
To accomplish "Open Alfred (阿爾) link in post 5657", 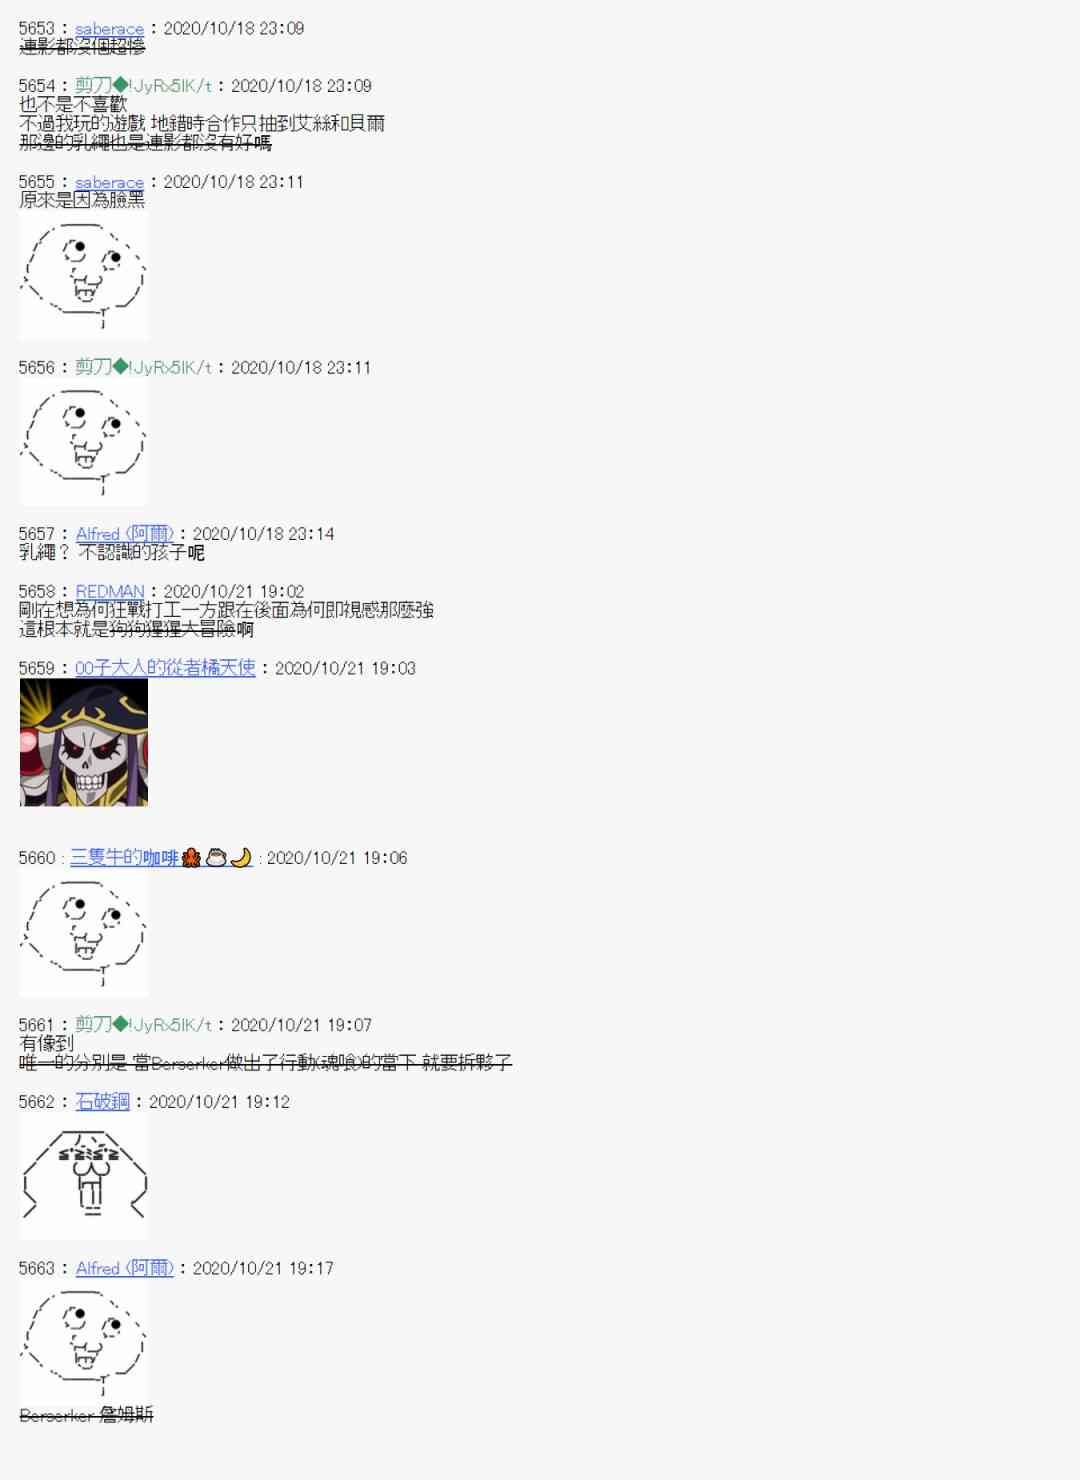I will point(124,534).
